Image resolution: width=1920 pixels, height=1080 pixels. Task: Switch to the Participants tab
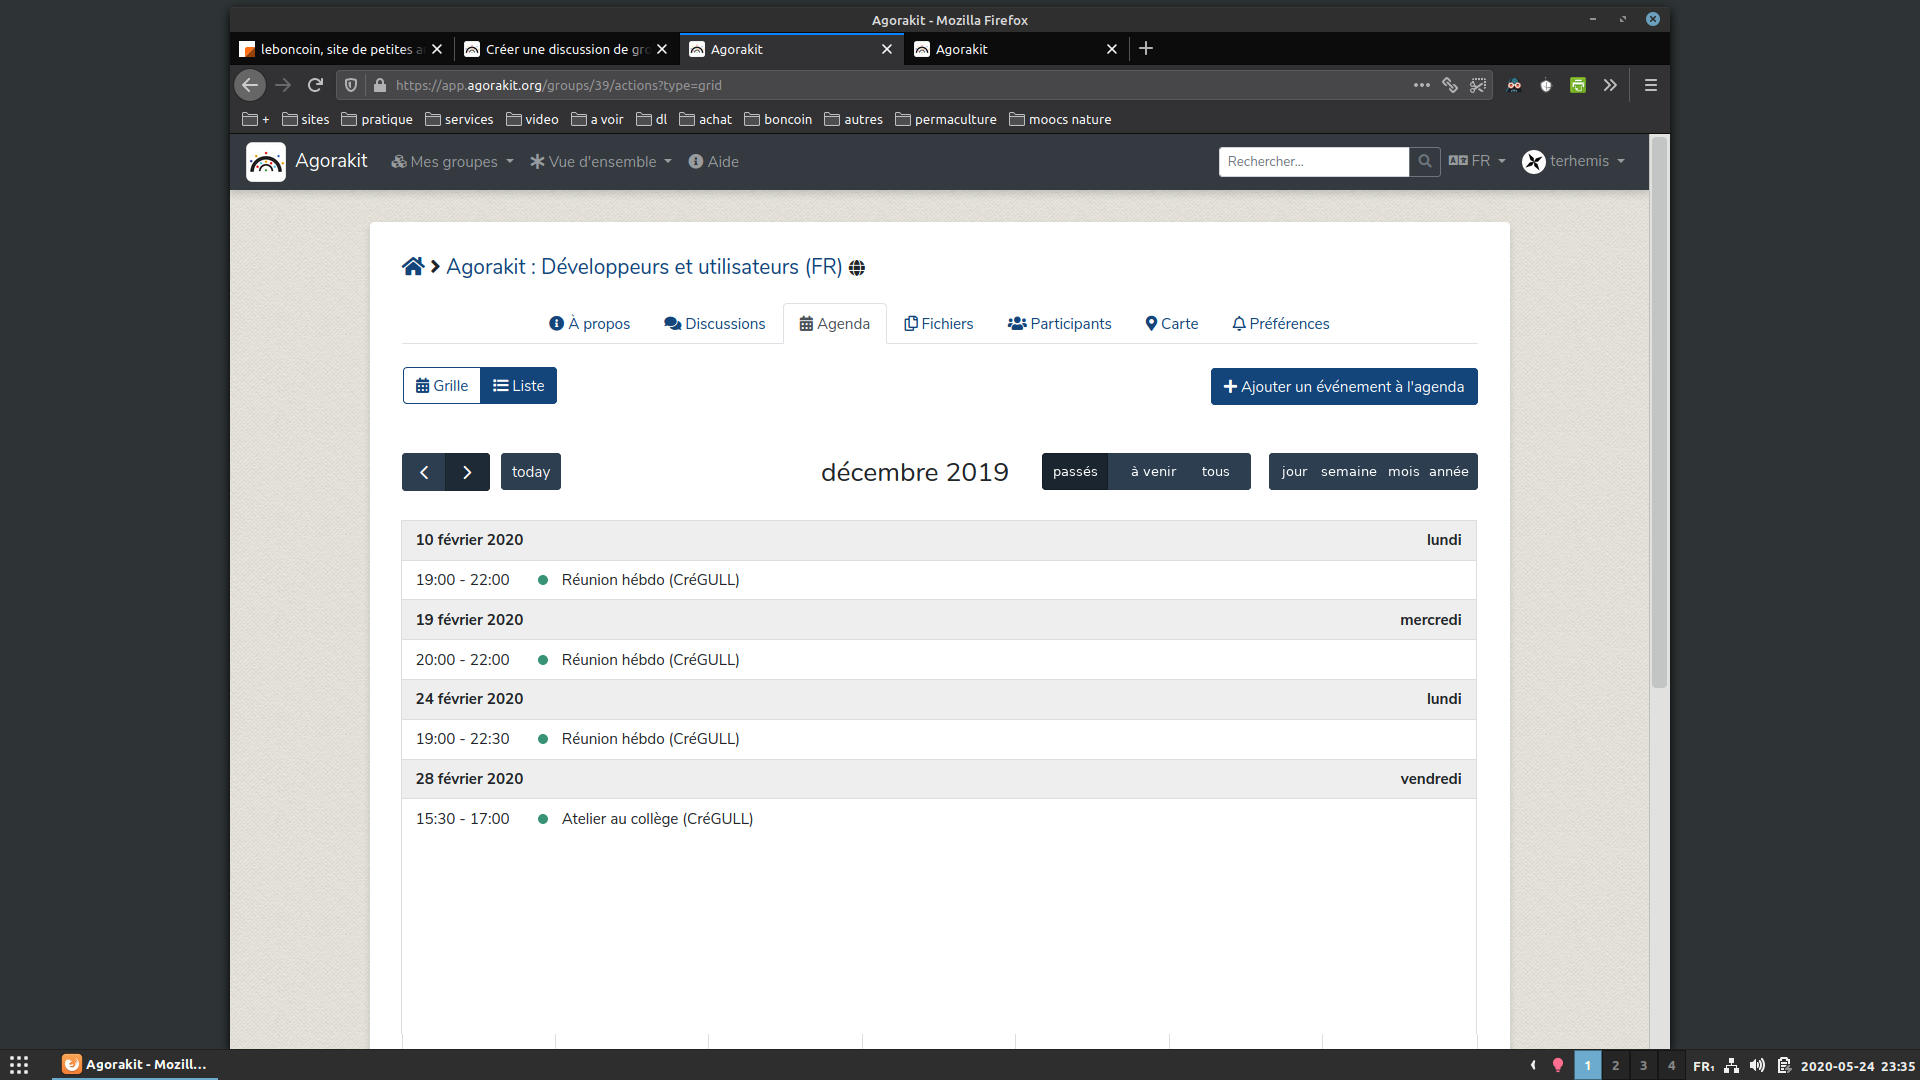click(1059, 324)
